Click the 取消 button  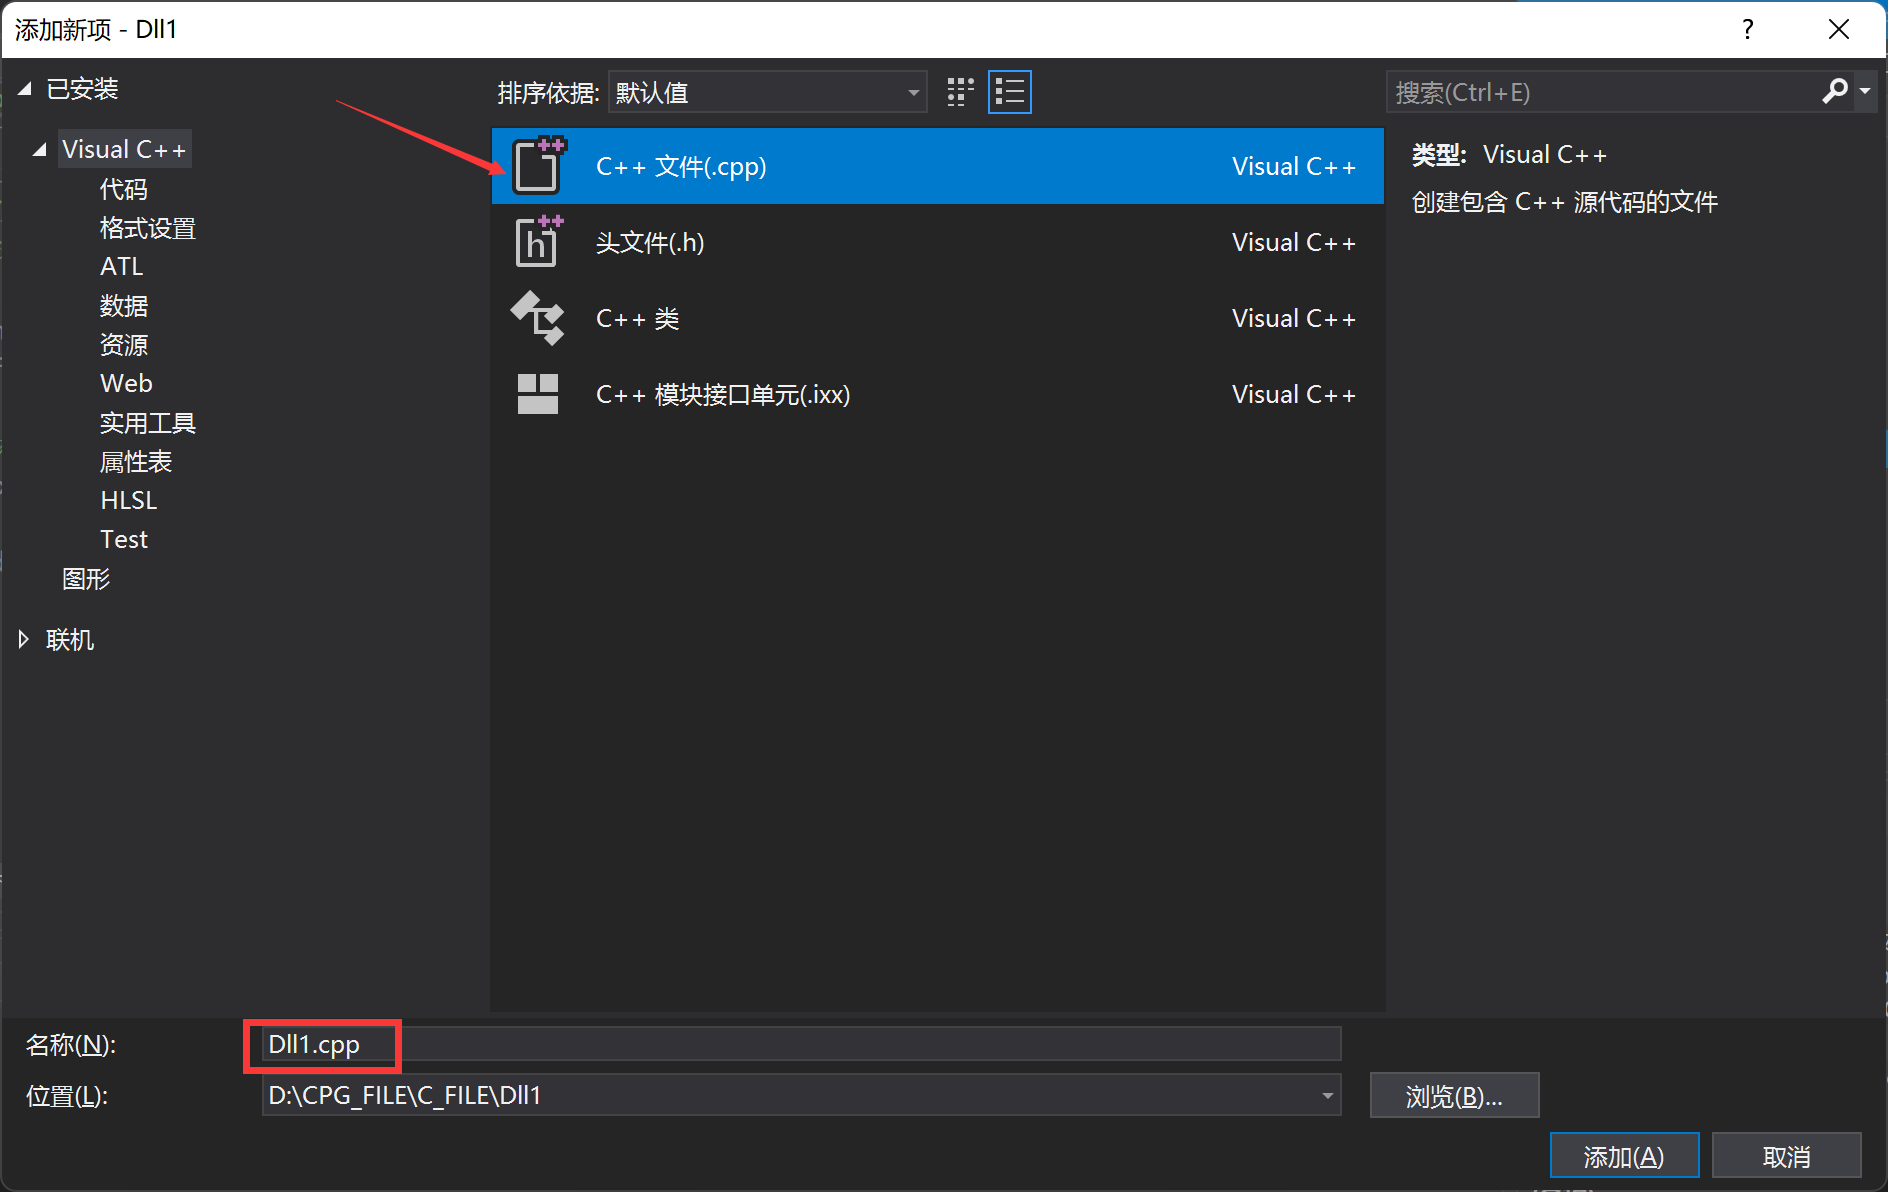[1786, 1157]
